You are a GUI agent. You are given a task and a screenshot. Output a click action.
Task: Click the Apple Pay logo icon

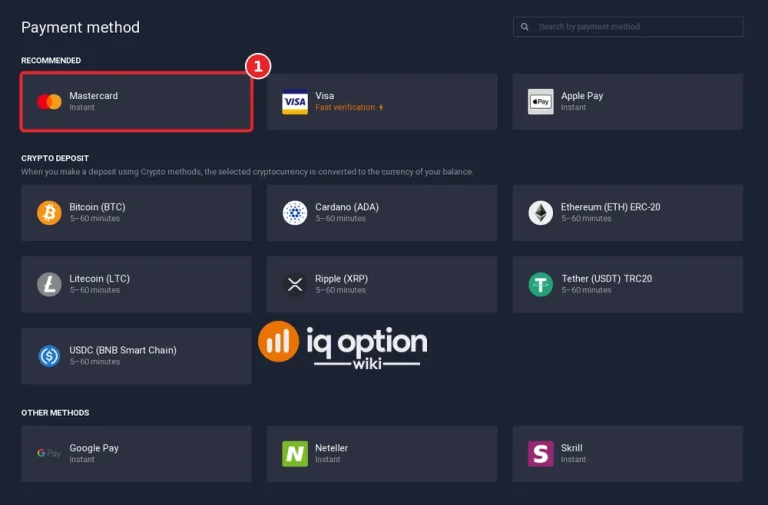[x=541, y=102]
